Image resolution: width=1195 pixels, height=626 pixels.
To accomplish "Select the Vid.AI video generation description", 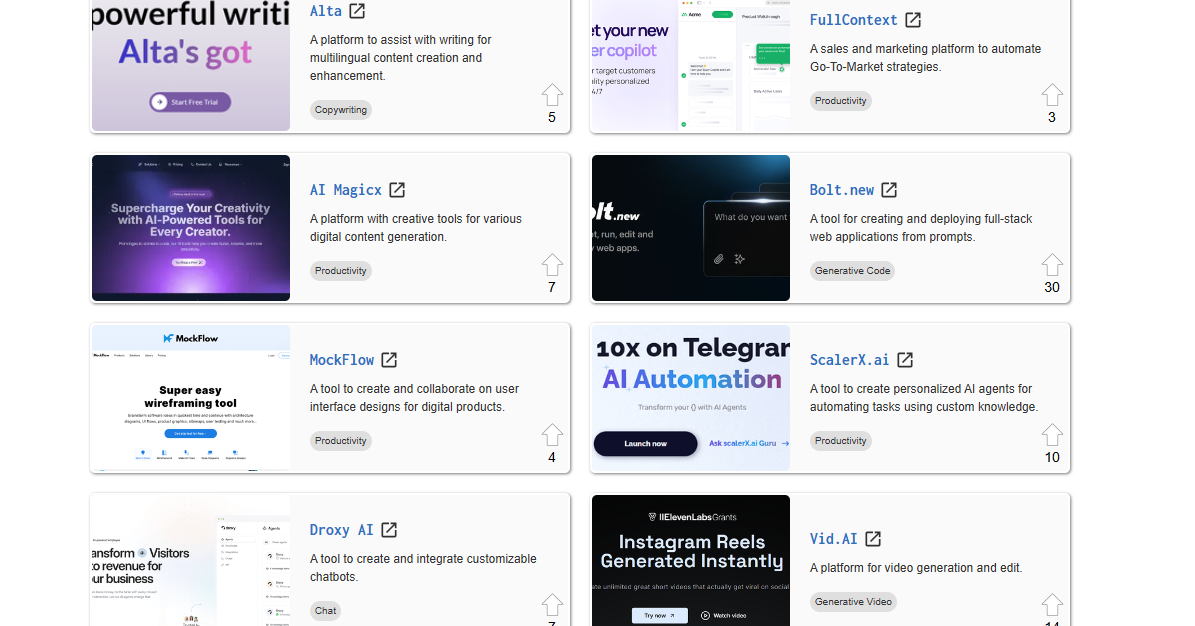I will [x=916, y=568].
